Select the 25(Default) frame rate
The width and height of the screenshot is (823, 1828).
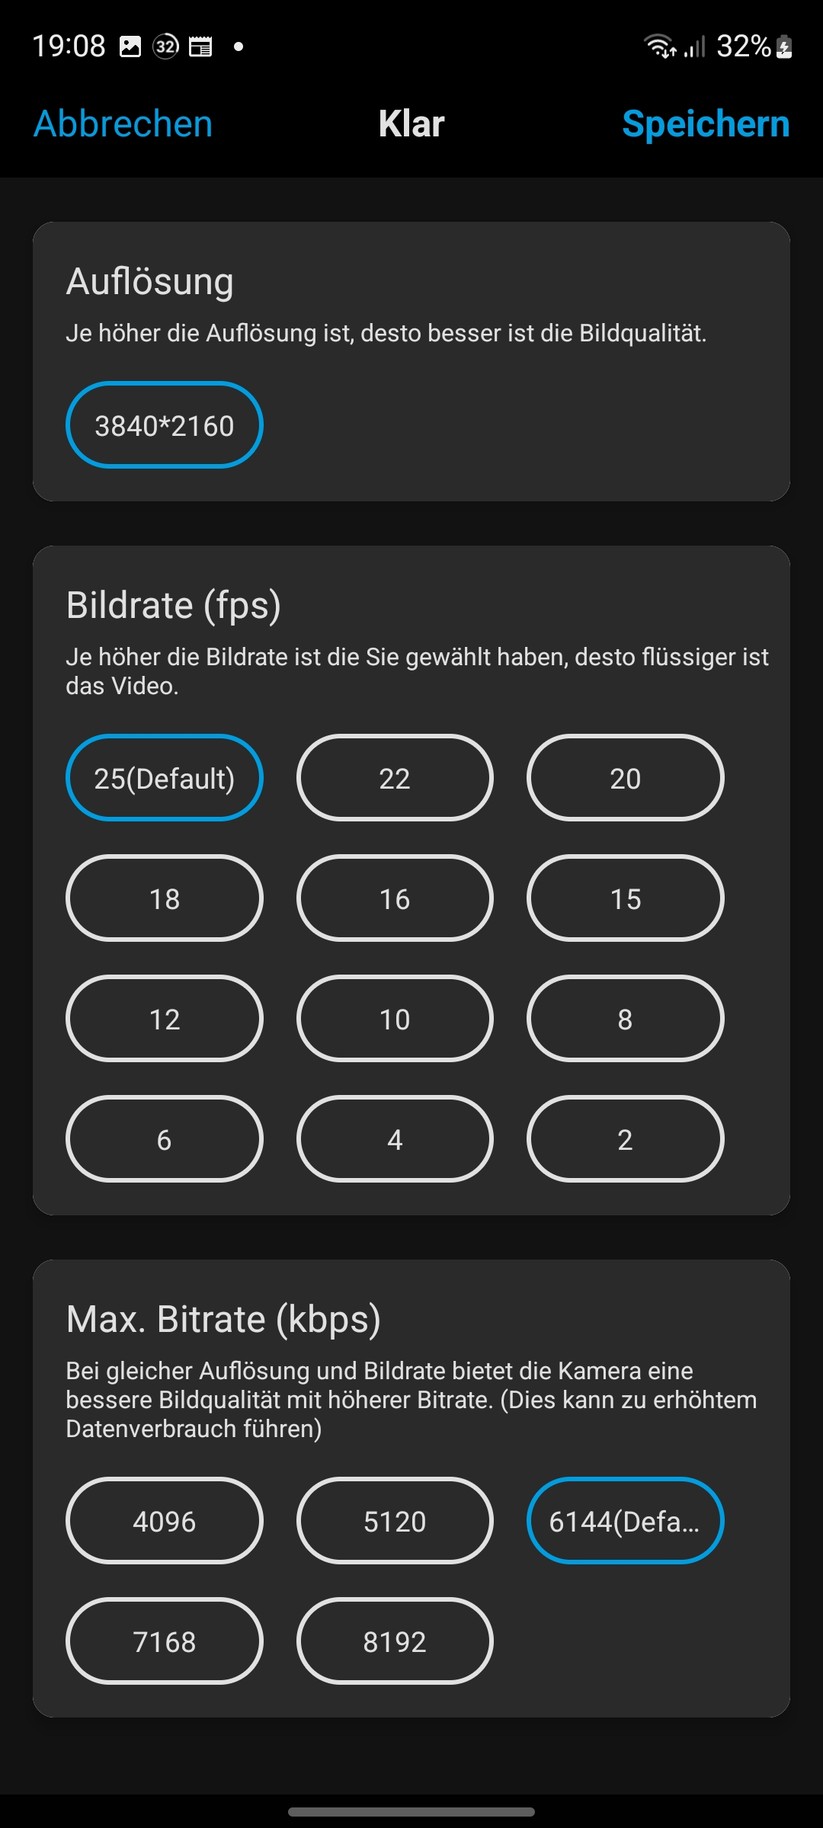tap(164, 778)
